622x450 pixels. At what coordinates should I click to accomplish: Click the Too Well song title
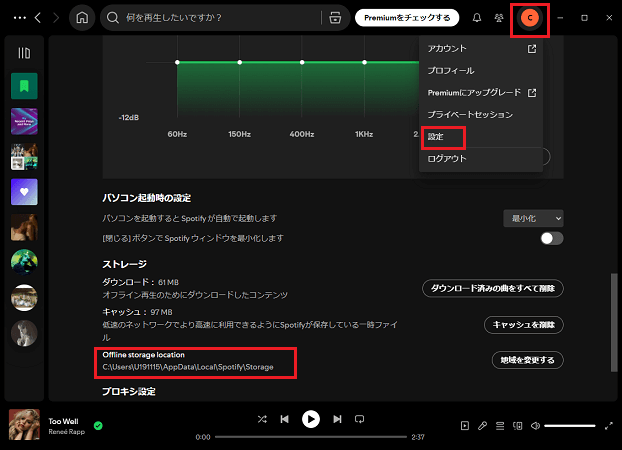[63, 421]
